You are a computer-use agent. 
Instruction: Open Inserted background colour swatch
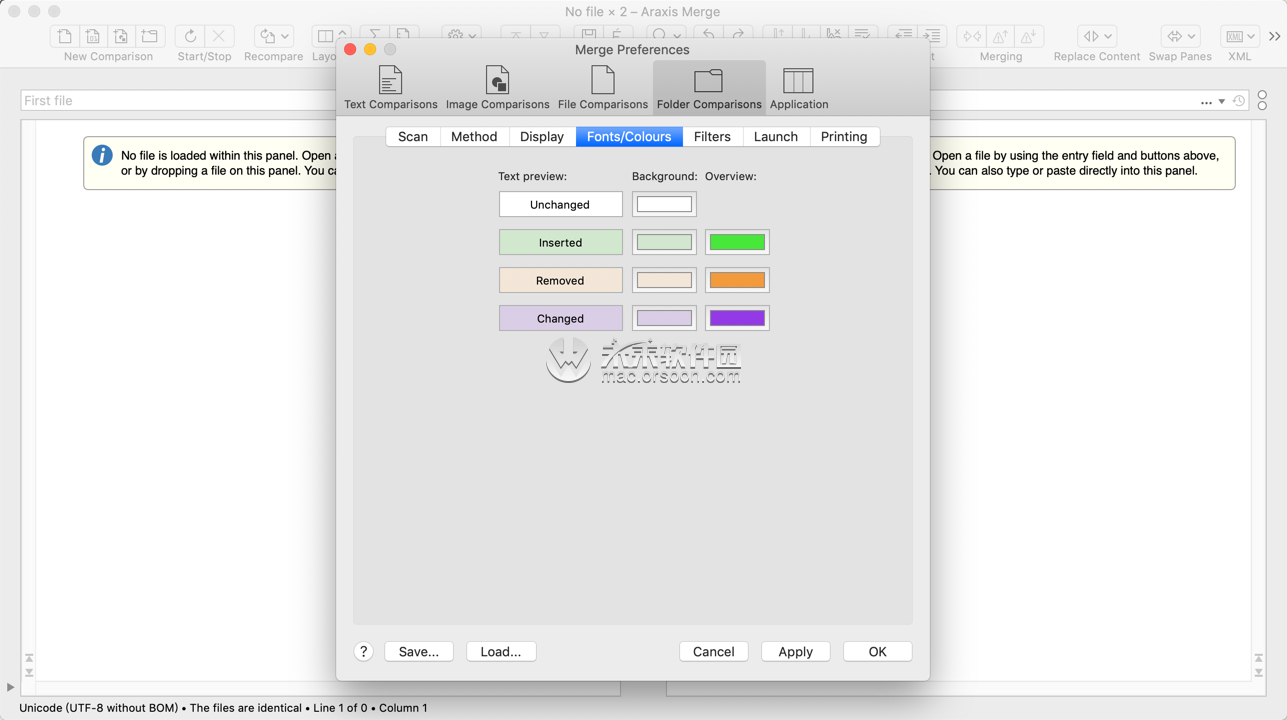[664, 242]
